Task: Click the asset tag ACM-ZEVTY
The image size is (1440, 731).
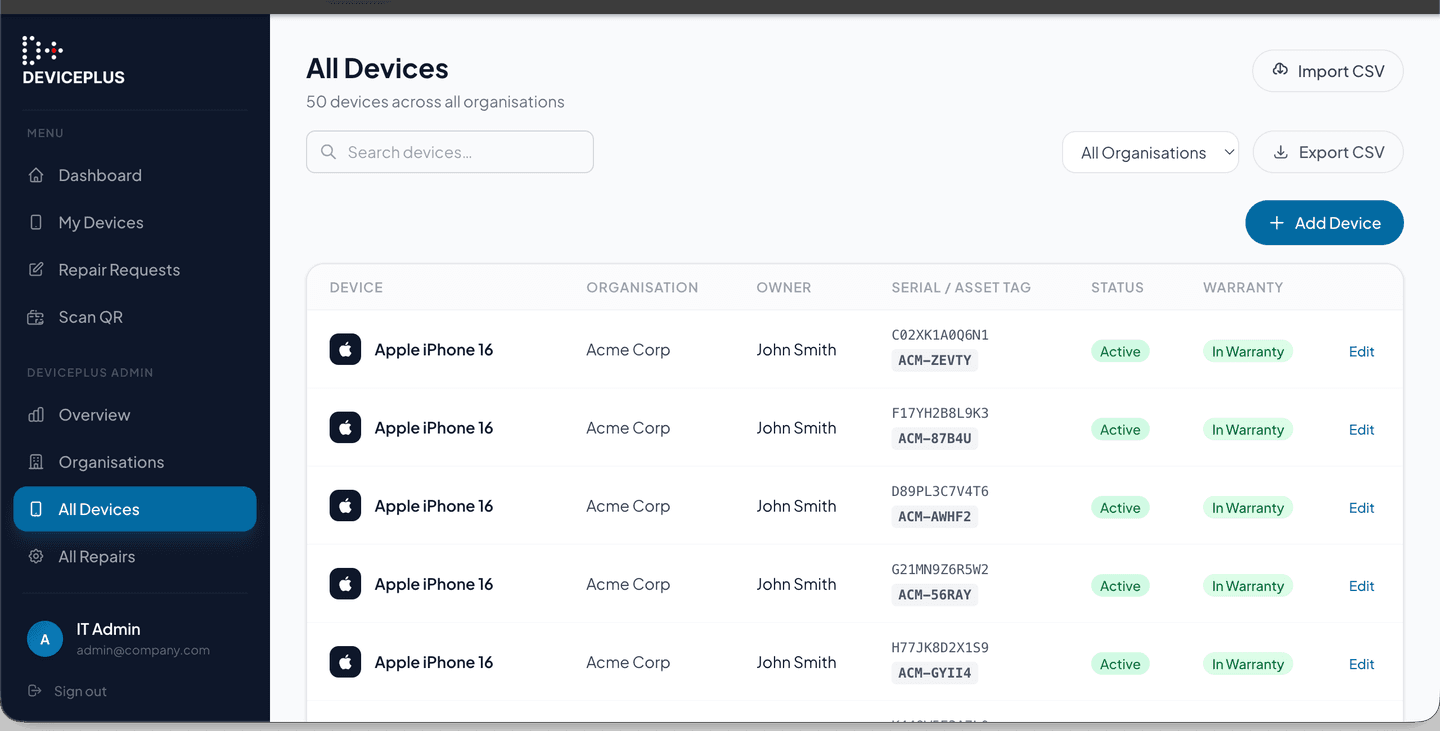Action: 934,360
